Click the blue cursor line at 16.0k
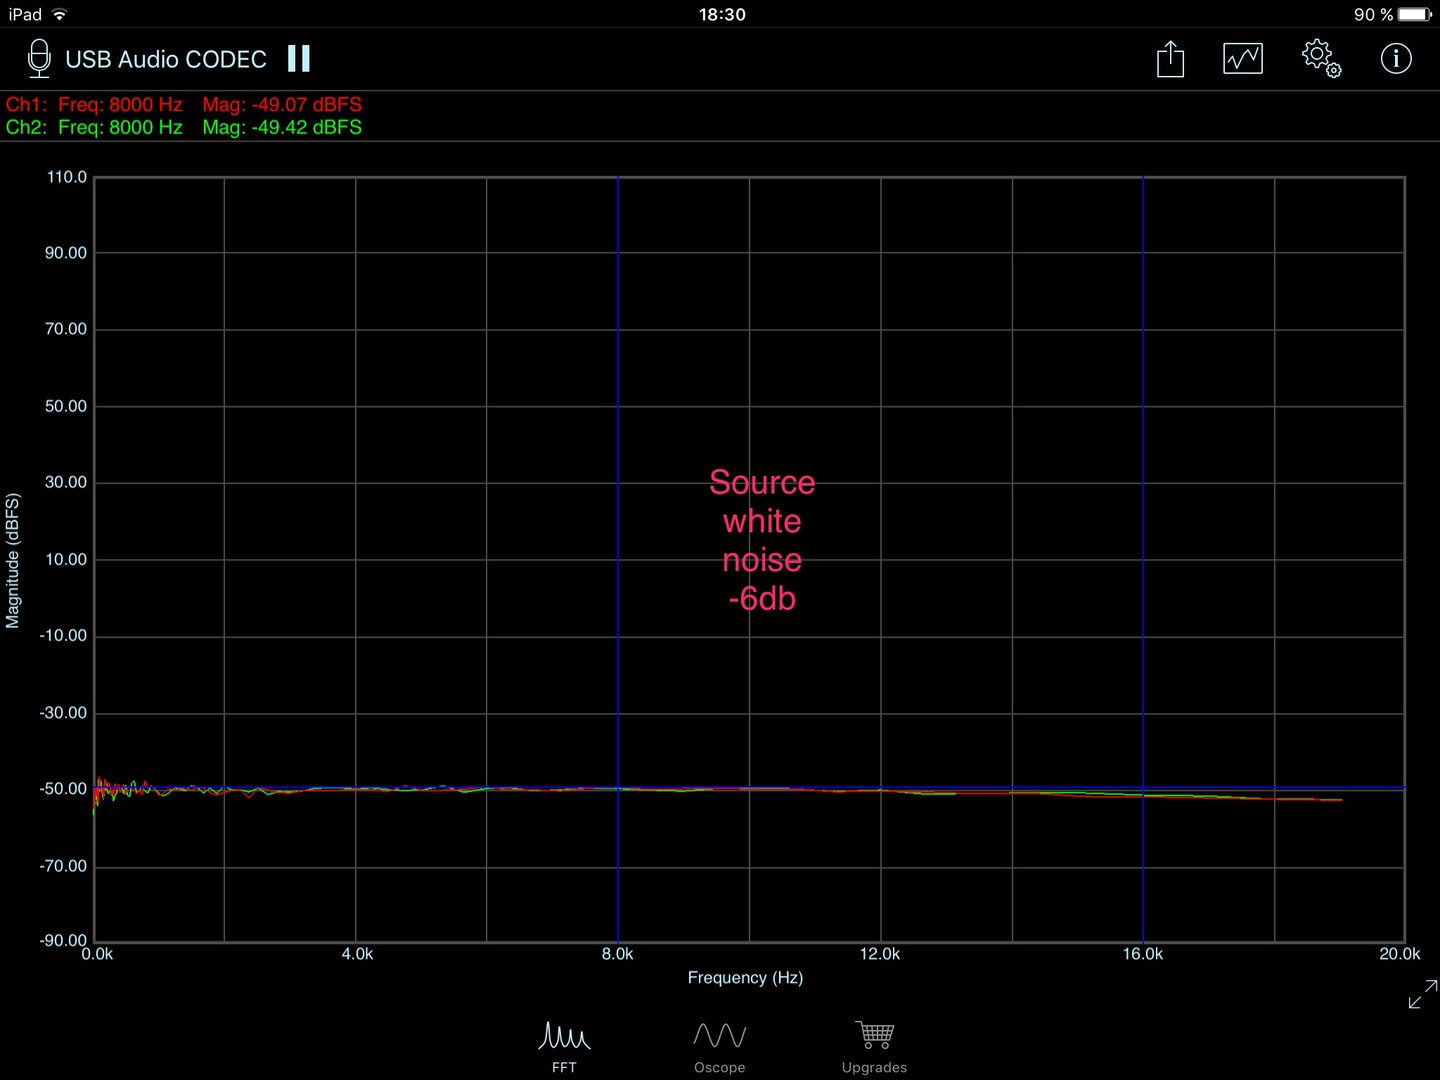Screen dimensions: 1440x1080 click(x=1143, y=560)
